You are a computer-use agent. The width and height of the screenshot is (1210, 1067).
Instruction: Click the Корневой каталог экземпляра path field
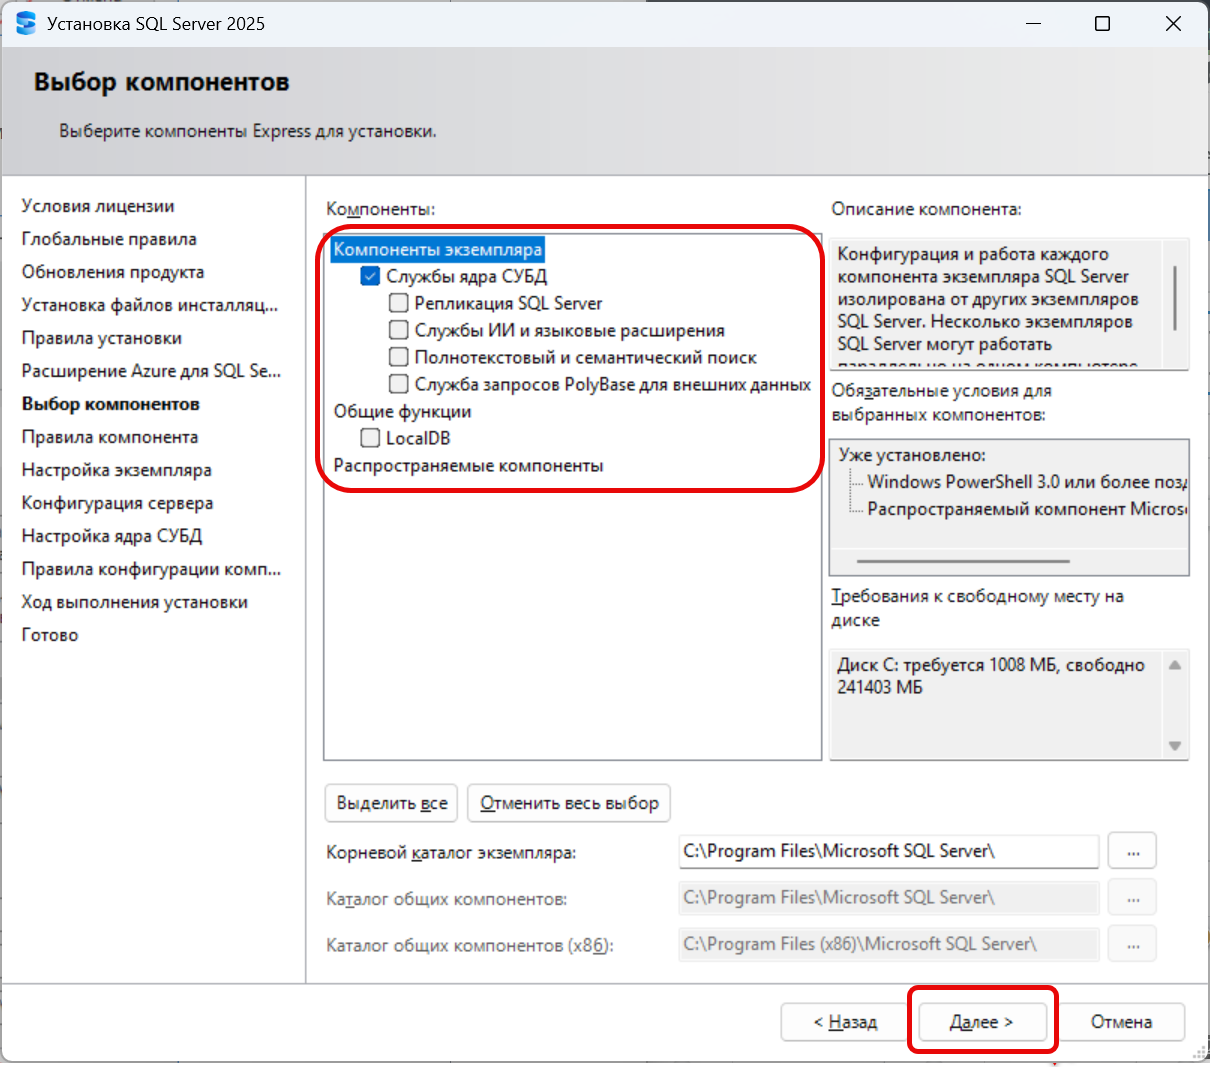tap(888, 852)
